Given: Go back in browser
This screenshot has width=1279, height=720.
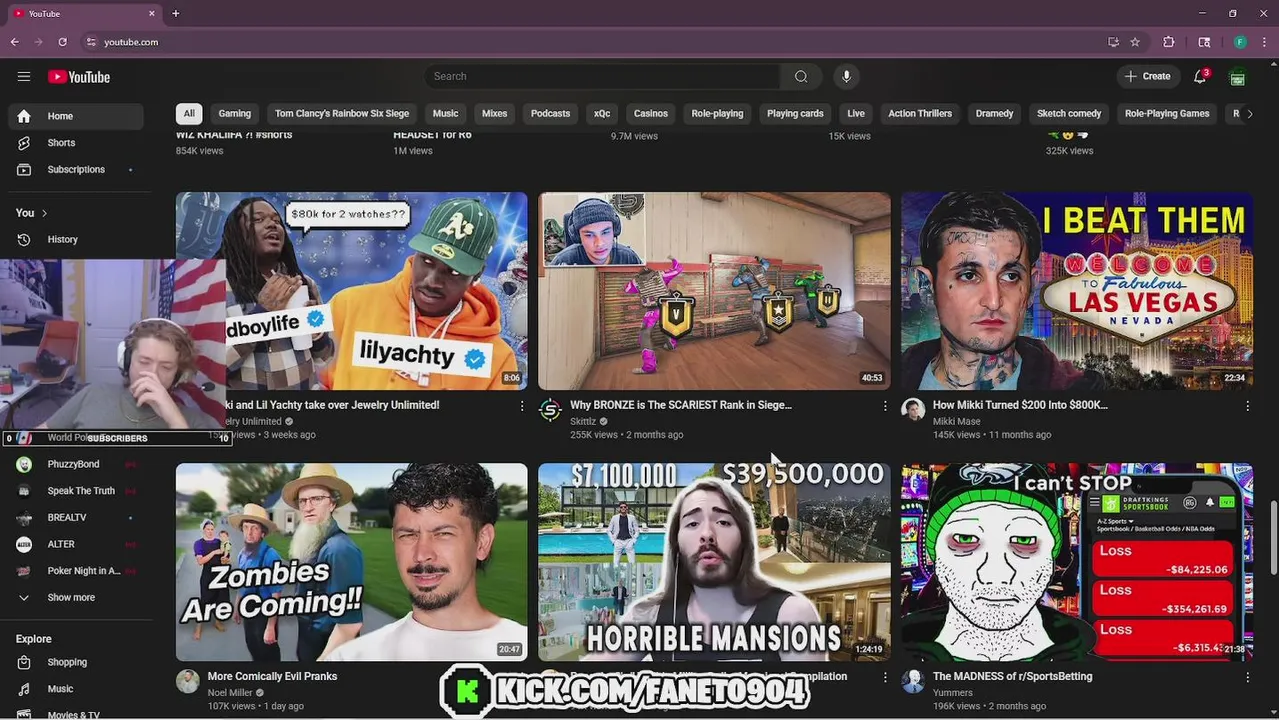Looking at the screenshot, I should [x=14, y=42].
